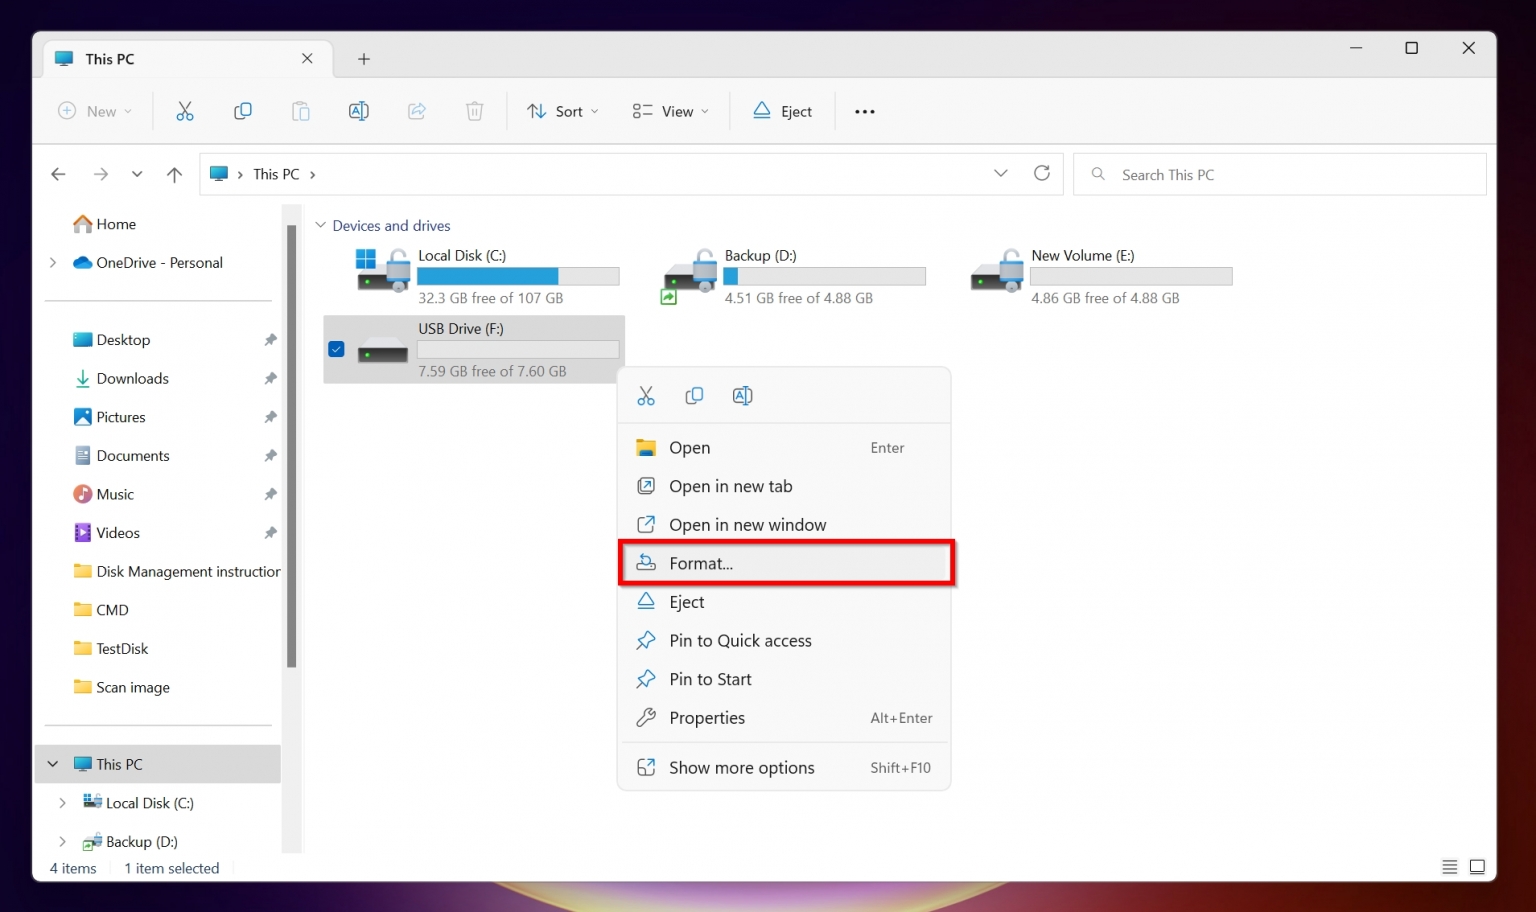
Task: Click the Paste icon in the toolbar
Action: (x=300, y=111)
